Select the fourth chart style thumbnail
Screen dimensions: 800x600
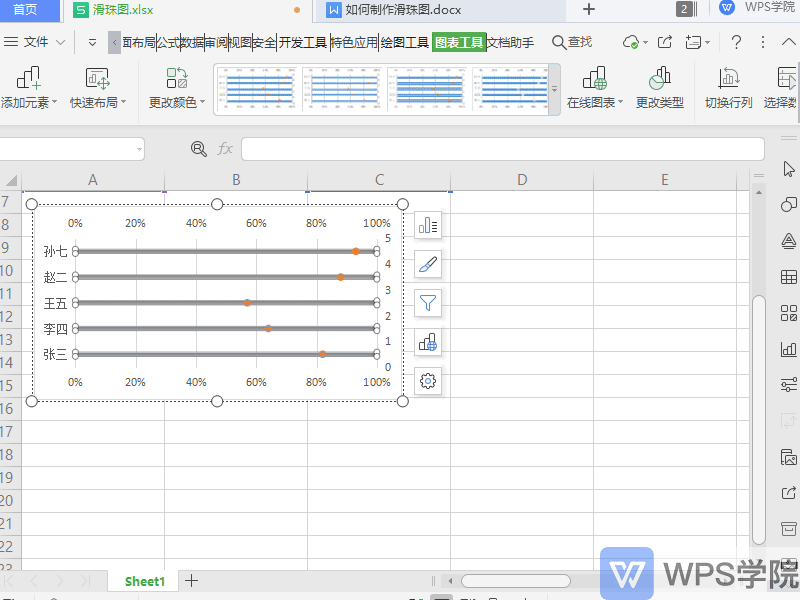[x=510, y=89]
